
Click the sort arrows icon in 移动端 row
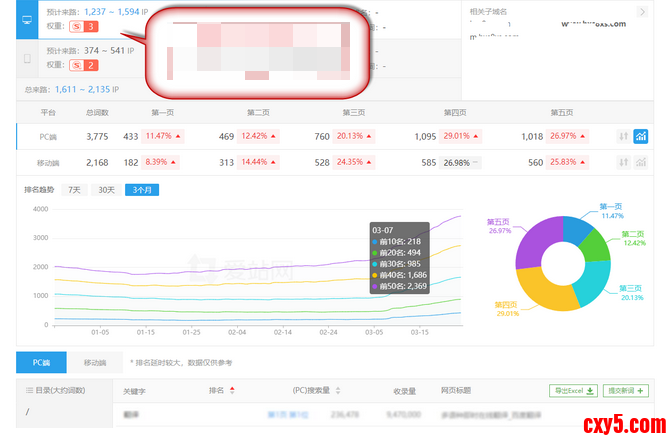[x=622, y=162]
